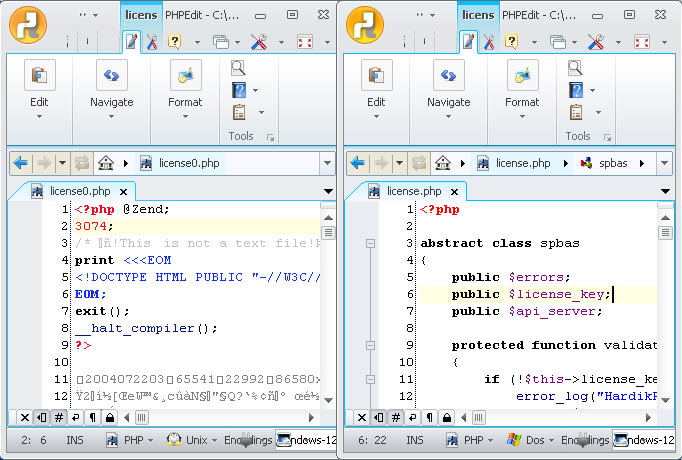Viewport: 682px width, 460px height.
Task: Open the PHPEdit application orb in the license.php window
Action: coord(365,25)
